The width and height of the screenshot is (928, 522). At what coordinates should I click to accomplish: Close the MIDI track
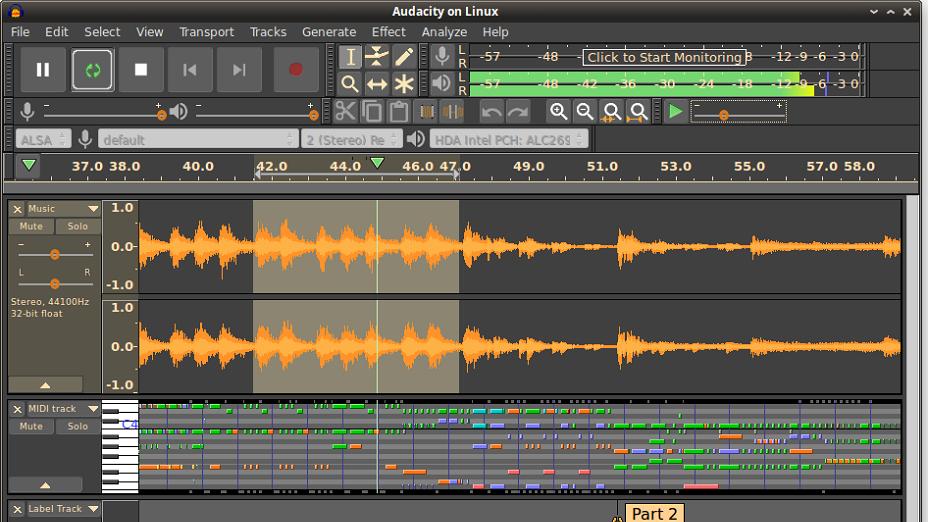tap(17, 409)
